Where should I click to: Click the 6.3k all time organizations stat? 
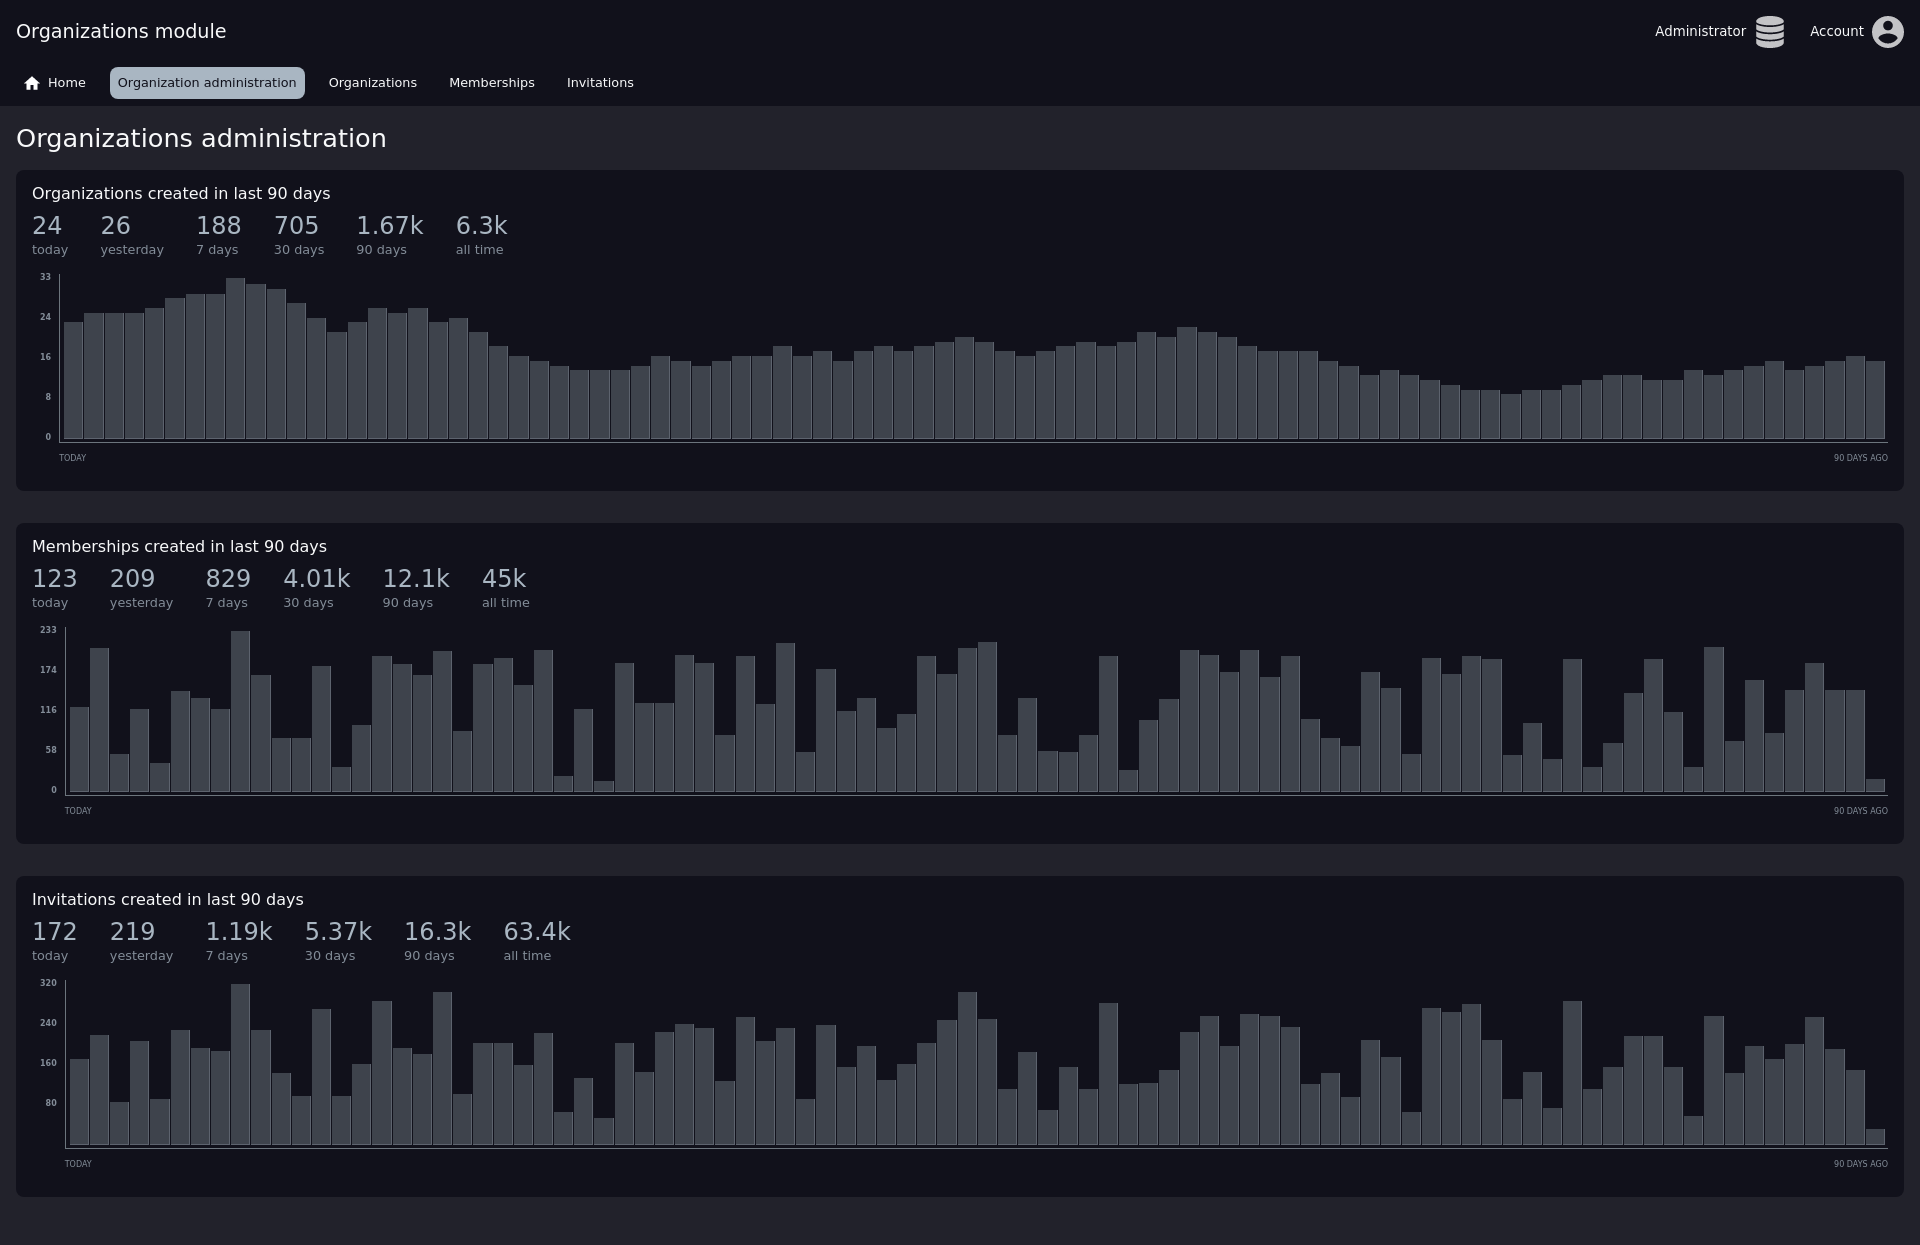[x=481, y=227]
